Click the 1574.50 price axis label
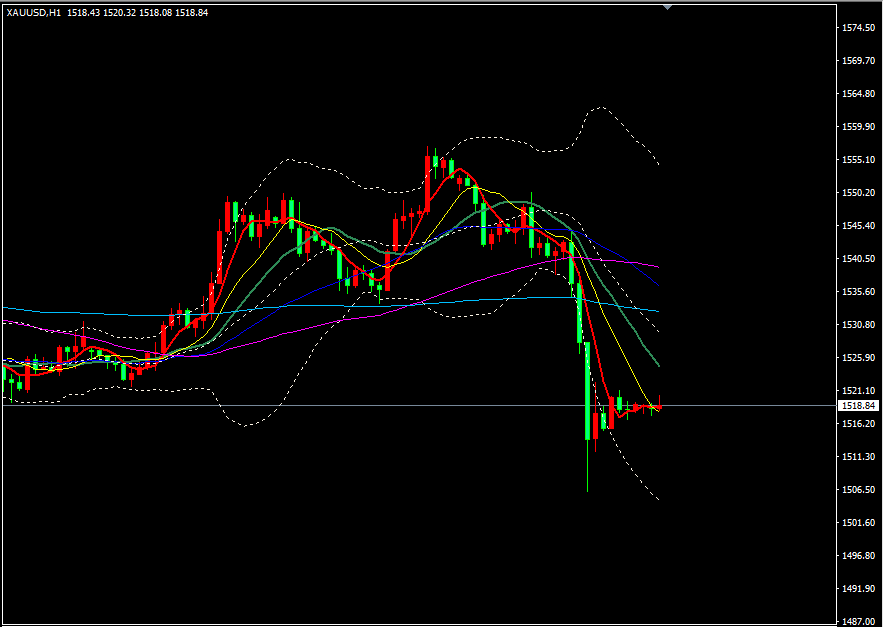This screenshot has width=883, height=627. coord(858,28)
